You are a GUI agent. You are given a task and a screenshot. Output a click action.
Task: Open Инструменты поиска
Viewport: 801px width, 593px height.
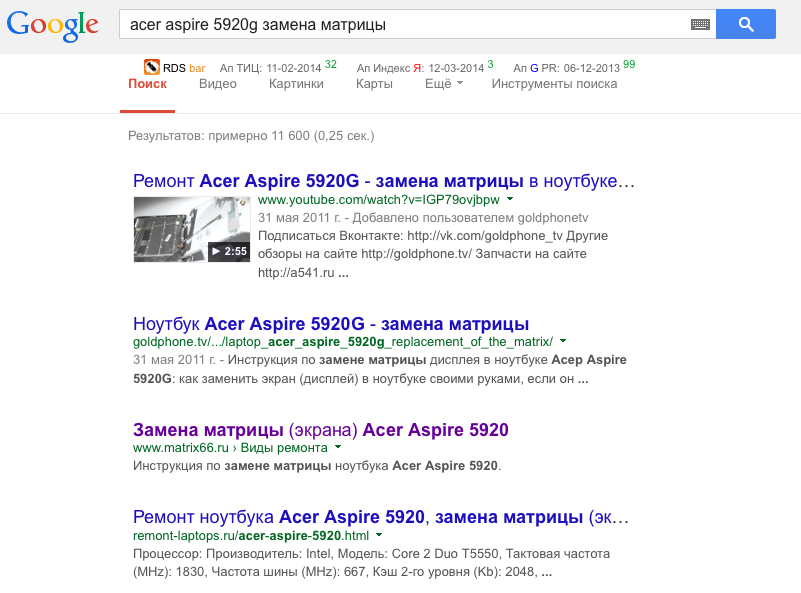click(554, 84)
